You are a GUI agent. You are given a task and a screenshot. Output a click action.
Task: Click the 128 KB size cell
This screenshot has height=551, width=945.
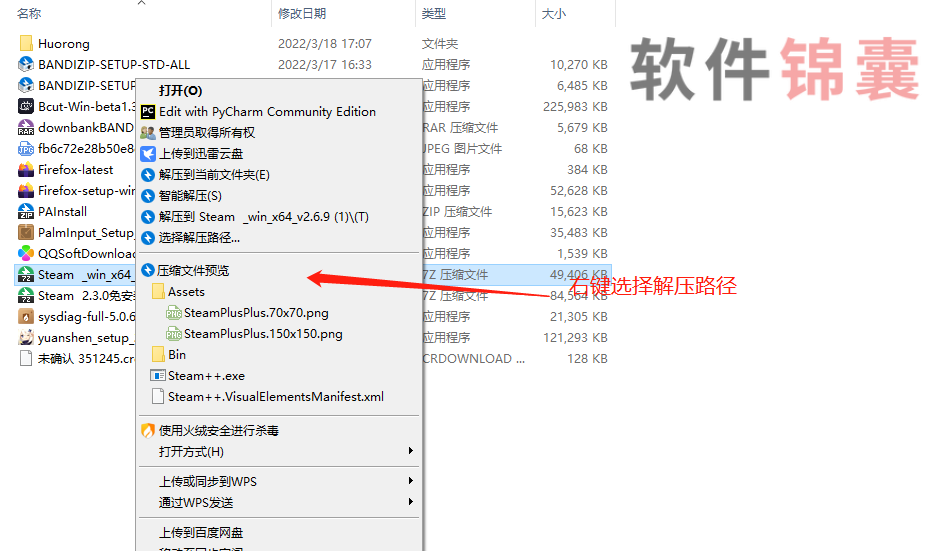pyautogui.click(x=587, y=359)
